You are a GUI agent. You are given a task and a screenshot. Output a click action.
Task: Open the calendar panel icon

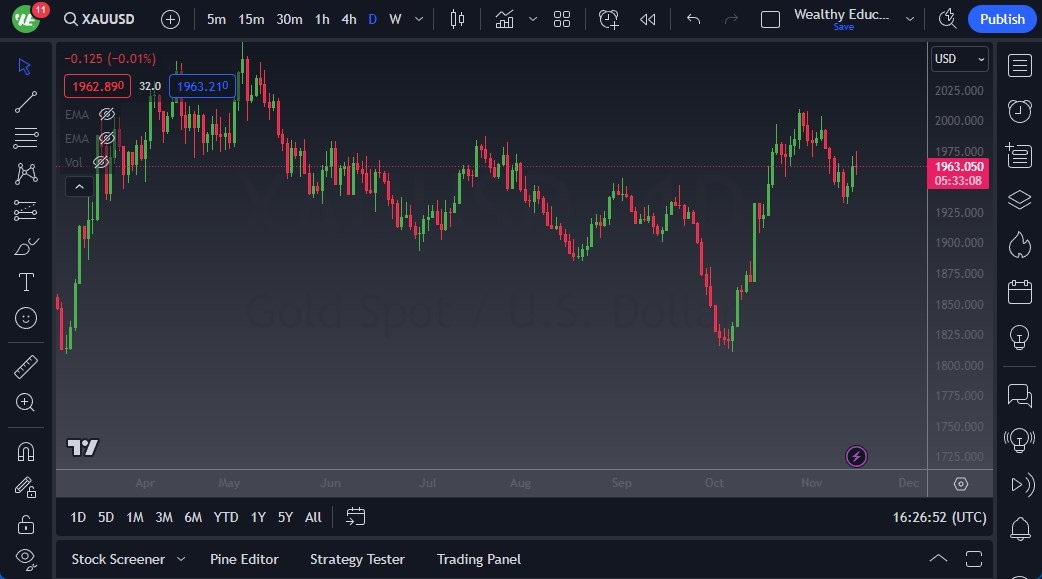(x=1019, y=292)
